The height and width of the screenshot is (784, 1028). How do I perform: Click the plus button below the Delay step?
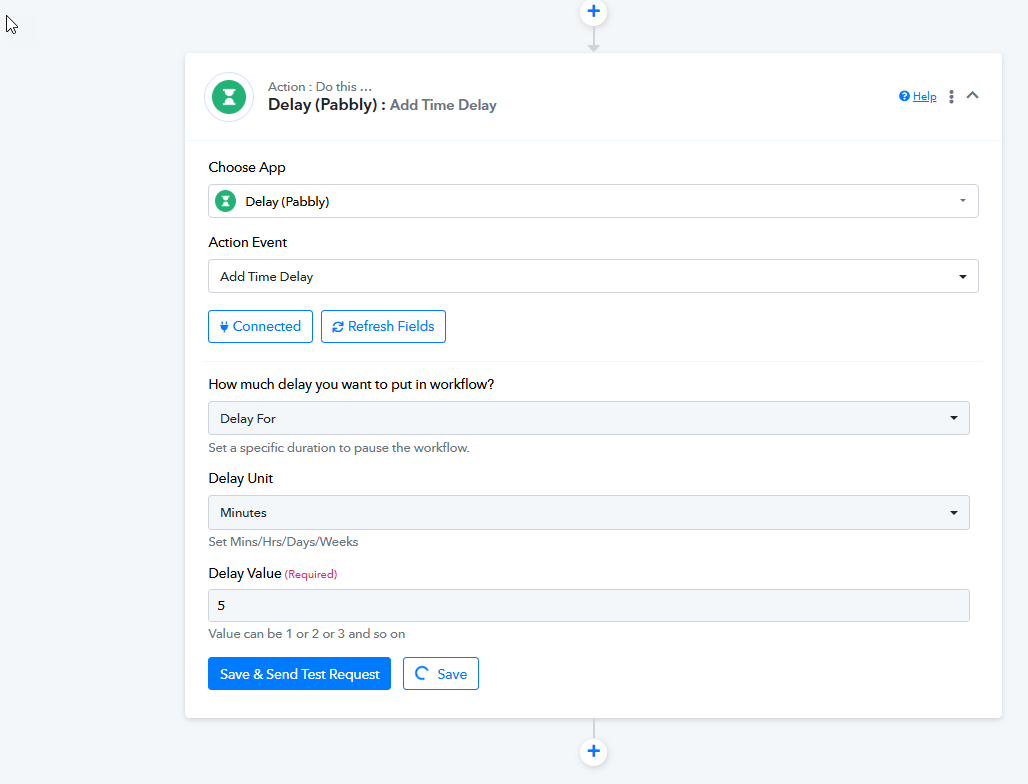pyautogui.click(x=593, y=751)
